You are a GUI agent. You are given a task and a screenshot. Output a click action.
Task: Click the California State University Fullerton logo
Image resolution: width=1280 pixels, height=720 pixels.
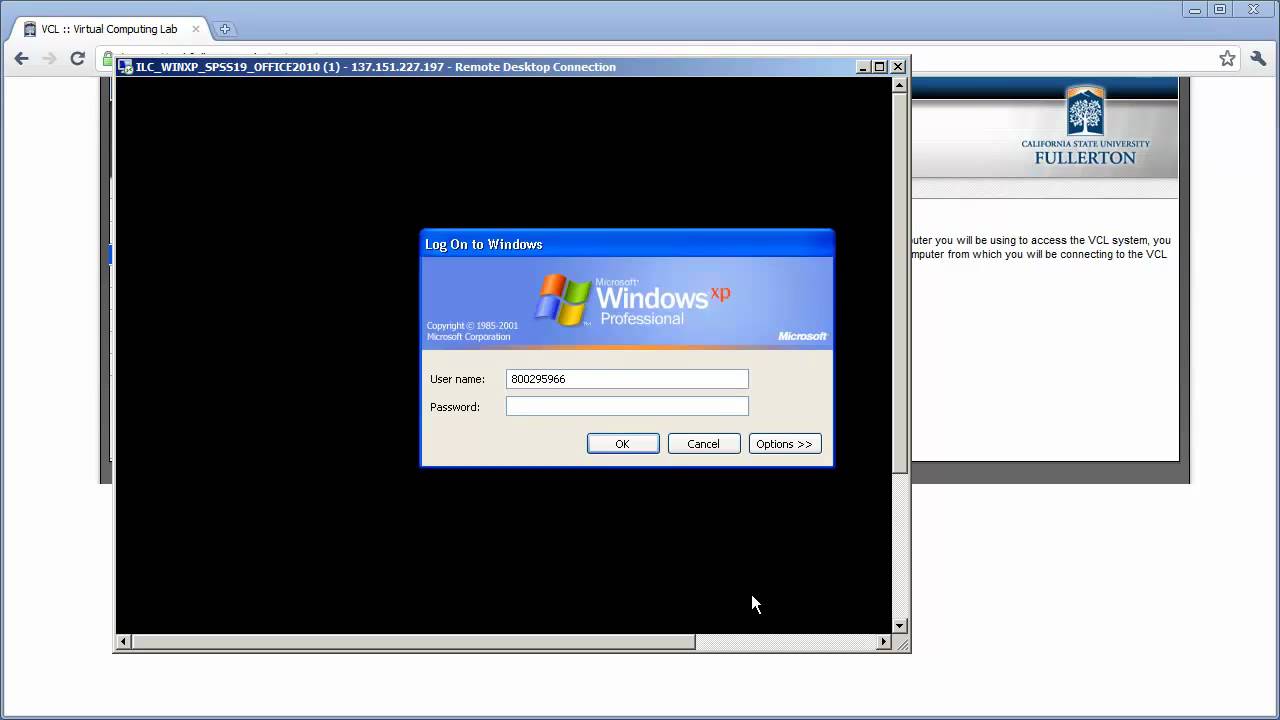coord(1085,125)
